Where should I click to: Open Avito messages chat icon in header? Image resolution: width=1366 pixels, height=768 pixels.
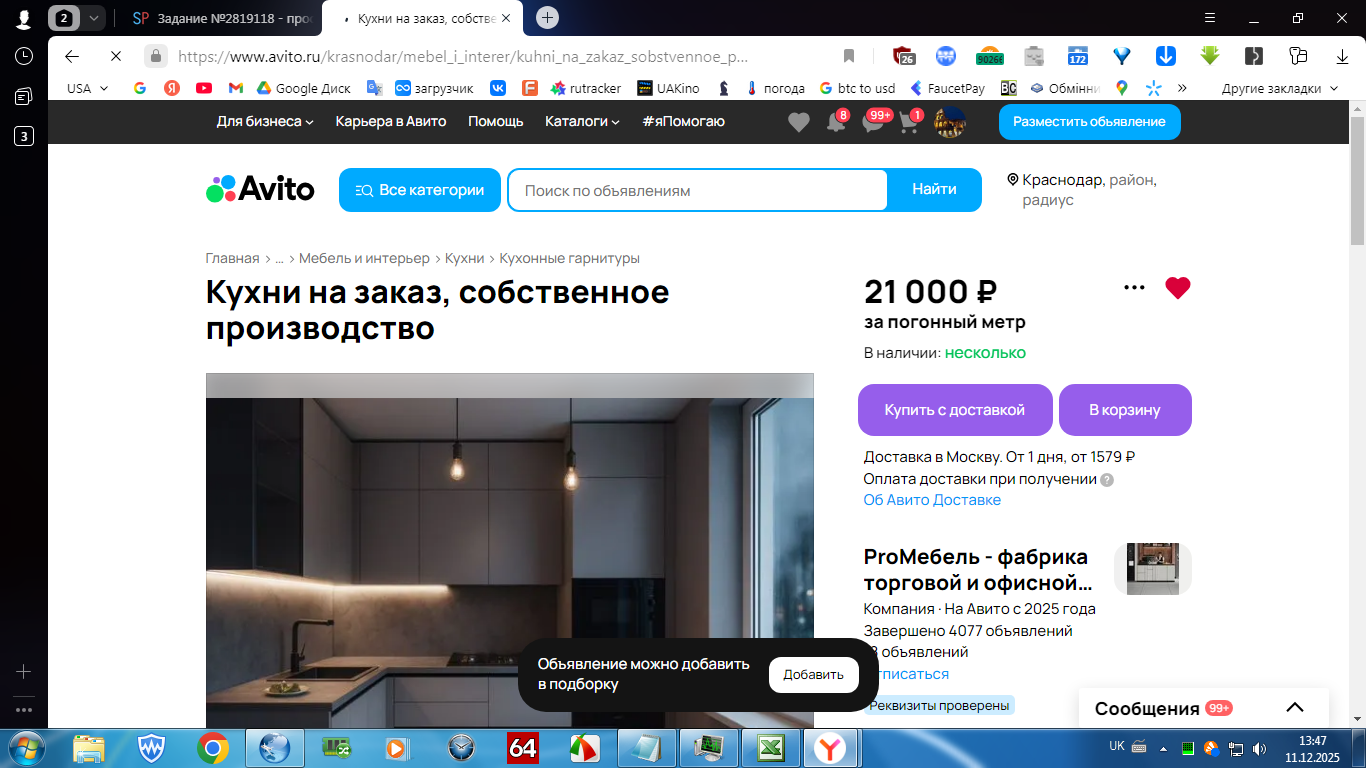pos(873,122)
